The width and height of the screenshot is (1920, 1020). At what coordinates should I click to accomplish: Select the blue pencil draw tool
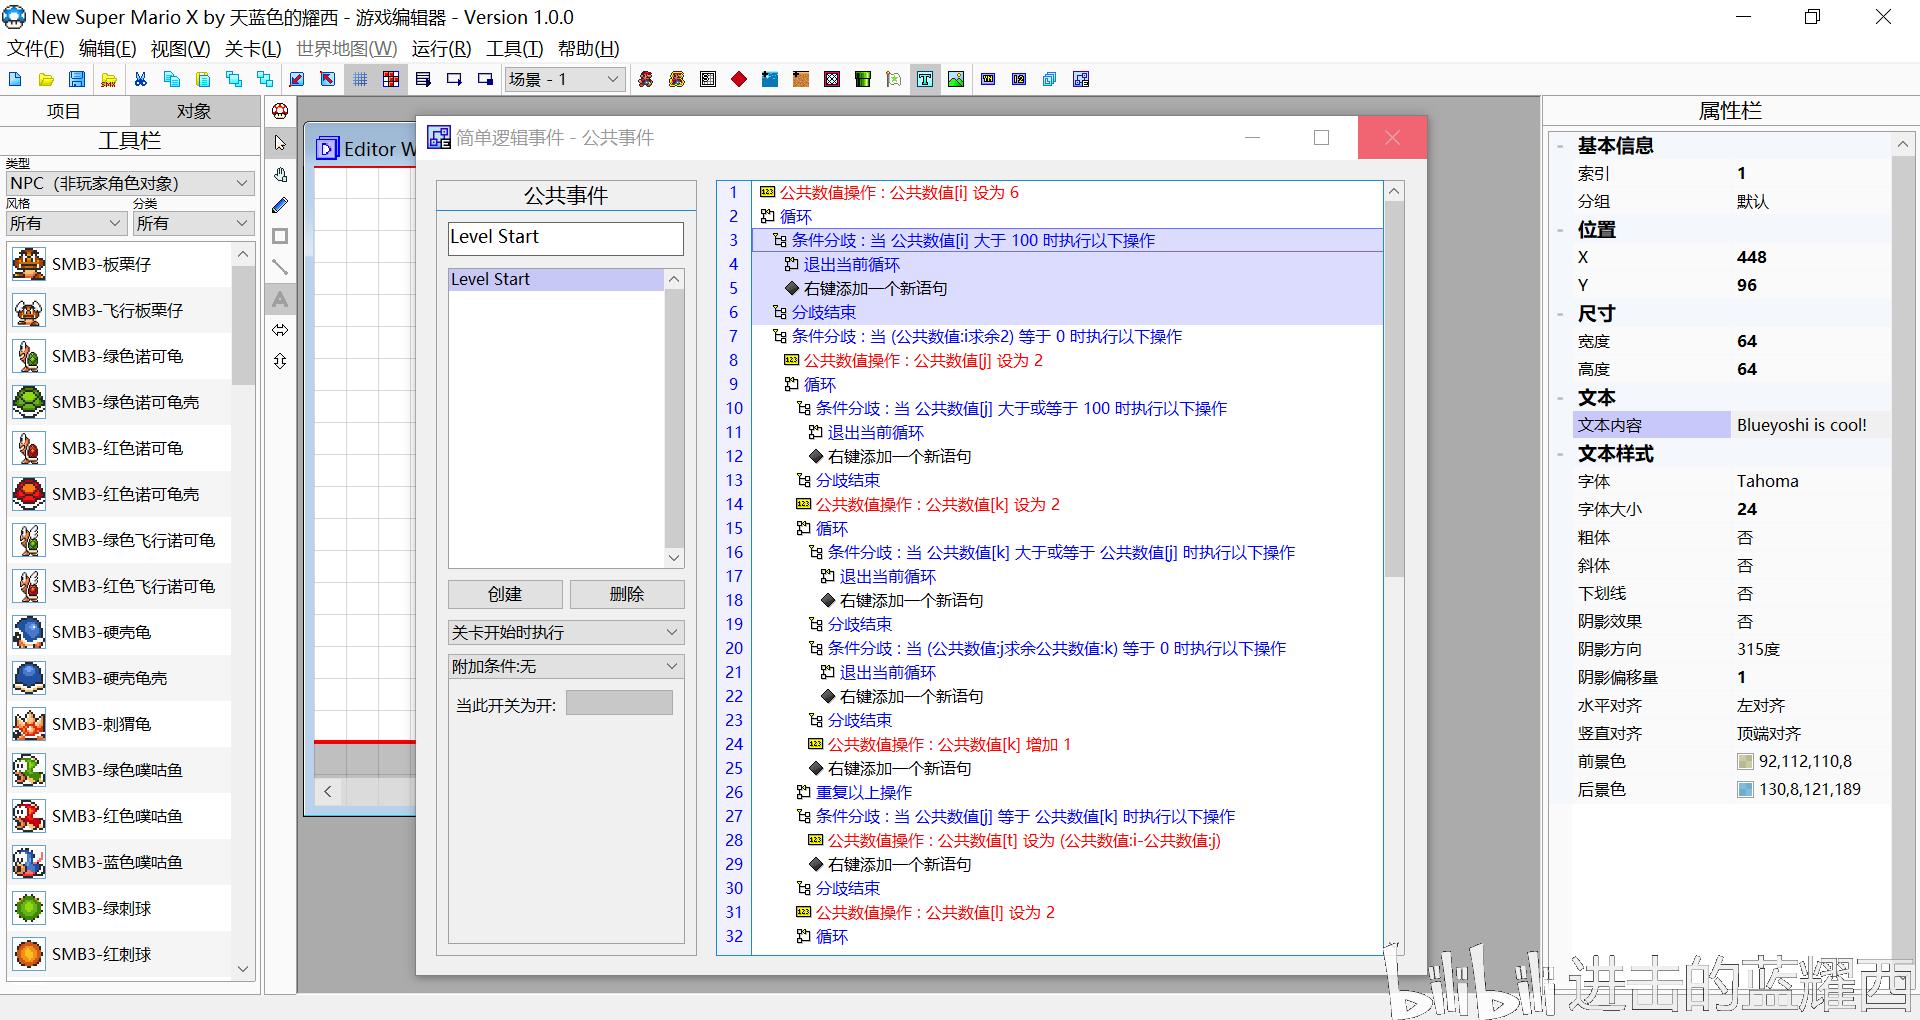280,205
